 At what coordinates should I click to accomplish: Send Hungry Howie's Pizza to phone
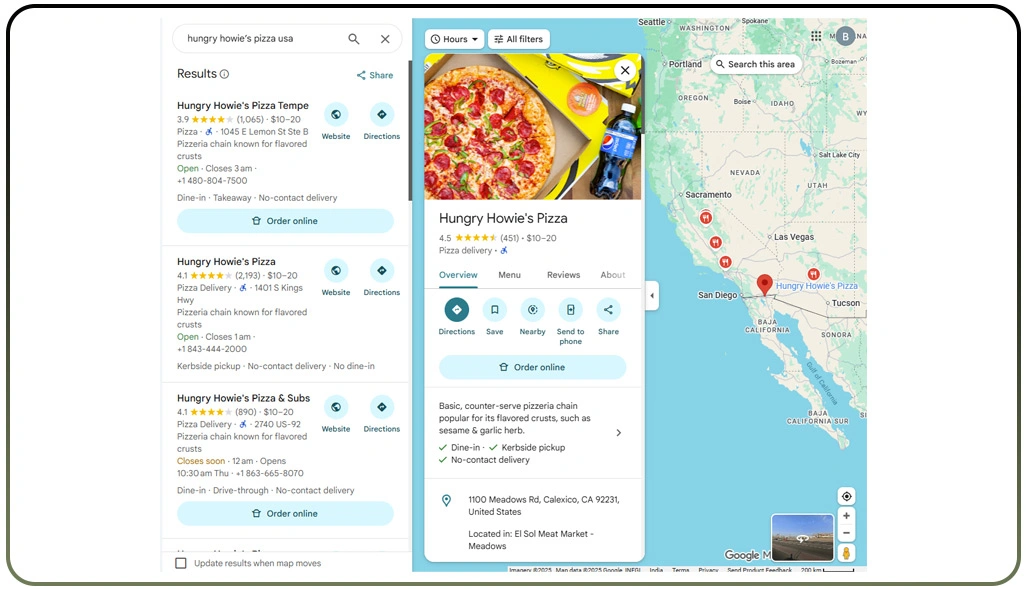click(570, 311)
